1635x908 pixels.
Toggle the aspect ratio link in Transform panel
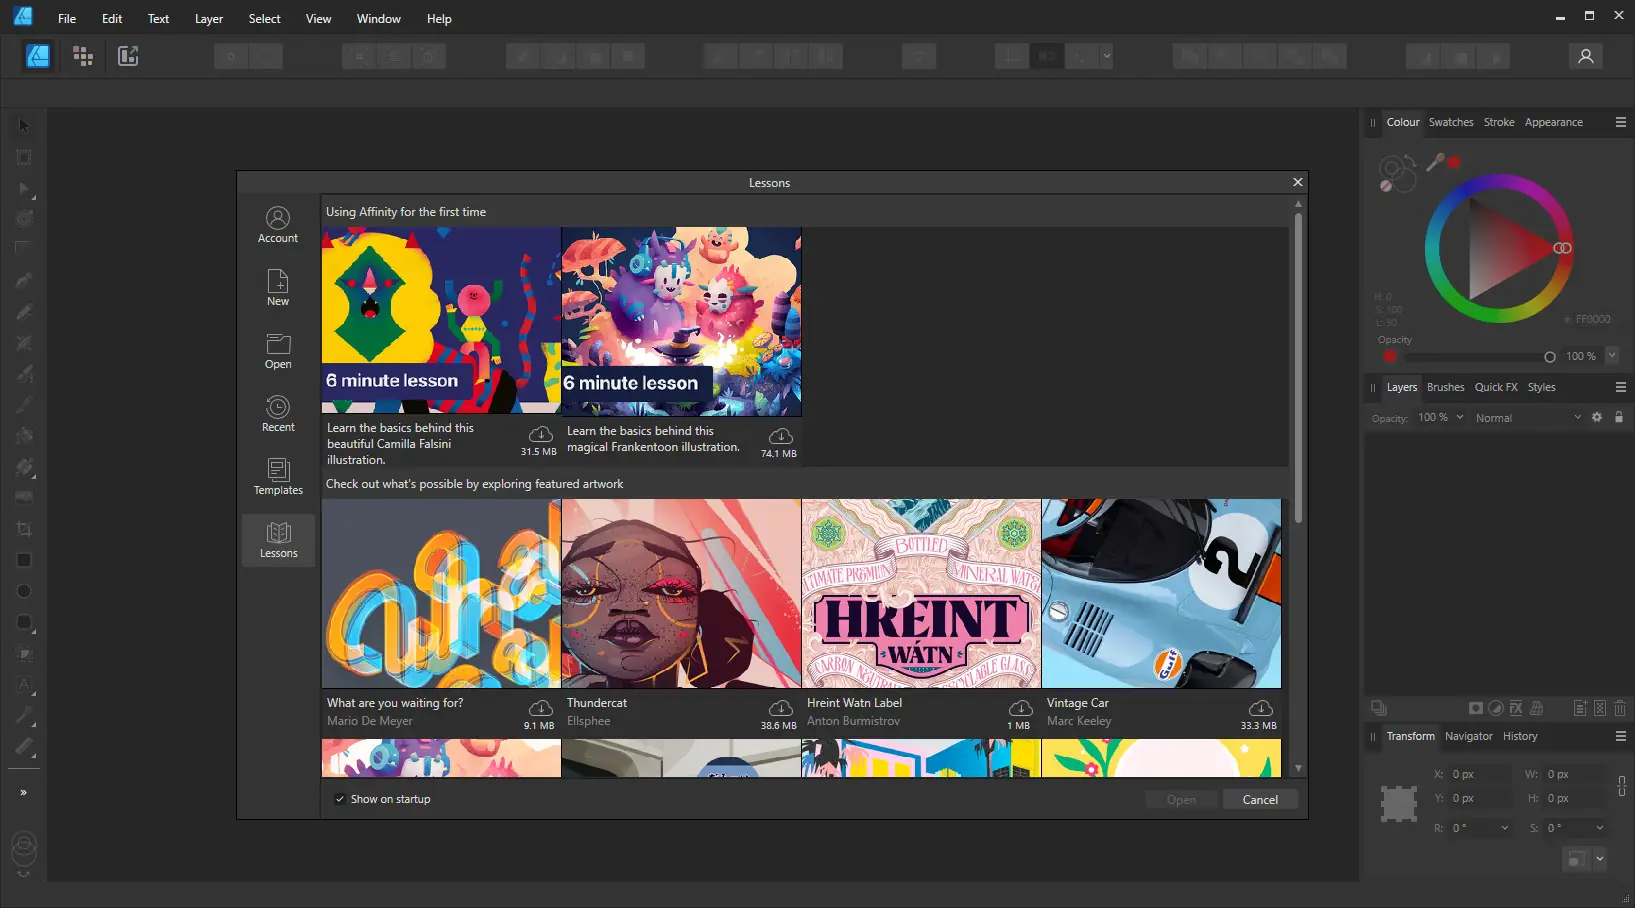click(x=1621, y=786)
